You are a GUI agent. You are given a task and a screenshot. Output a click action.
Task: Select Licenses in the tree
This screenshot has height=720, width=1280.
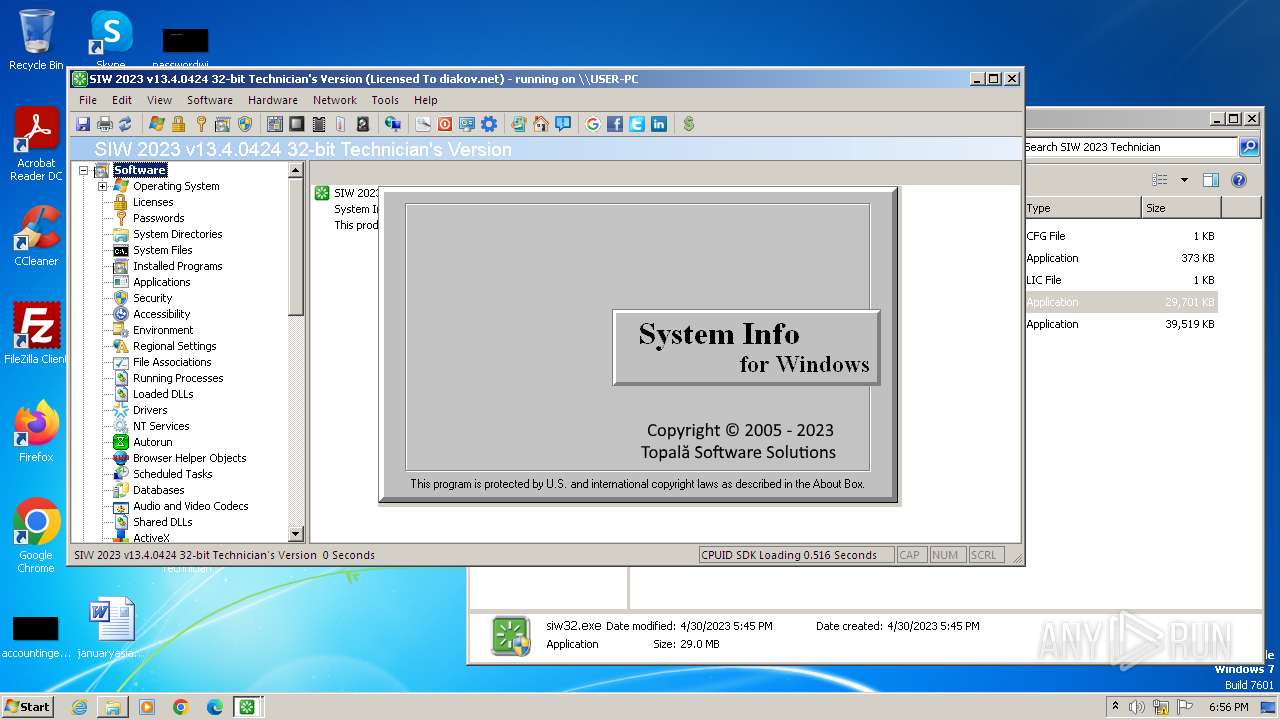click(x=153, y=202)
